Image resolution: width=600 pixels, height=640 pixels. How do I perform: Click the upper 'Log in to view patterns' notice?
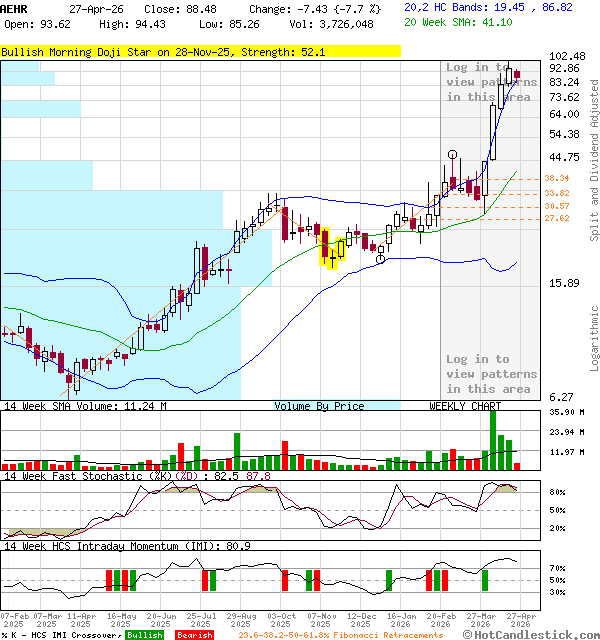[x=491, y=82]
